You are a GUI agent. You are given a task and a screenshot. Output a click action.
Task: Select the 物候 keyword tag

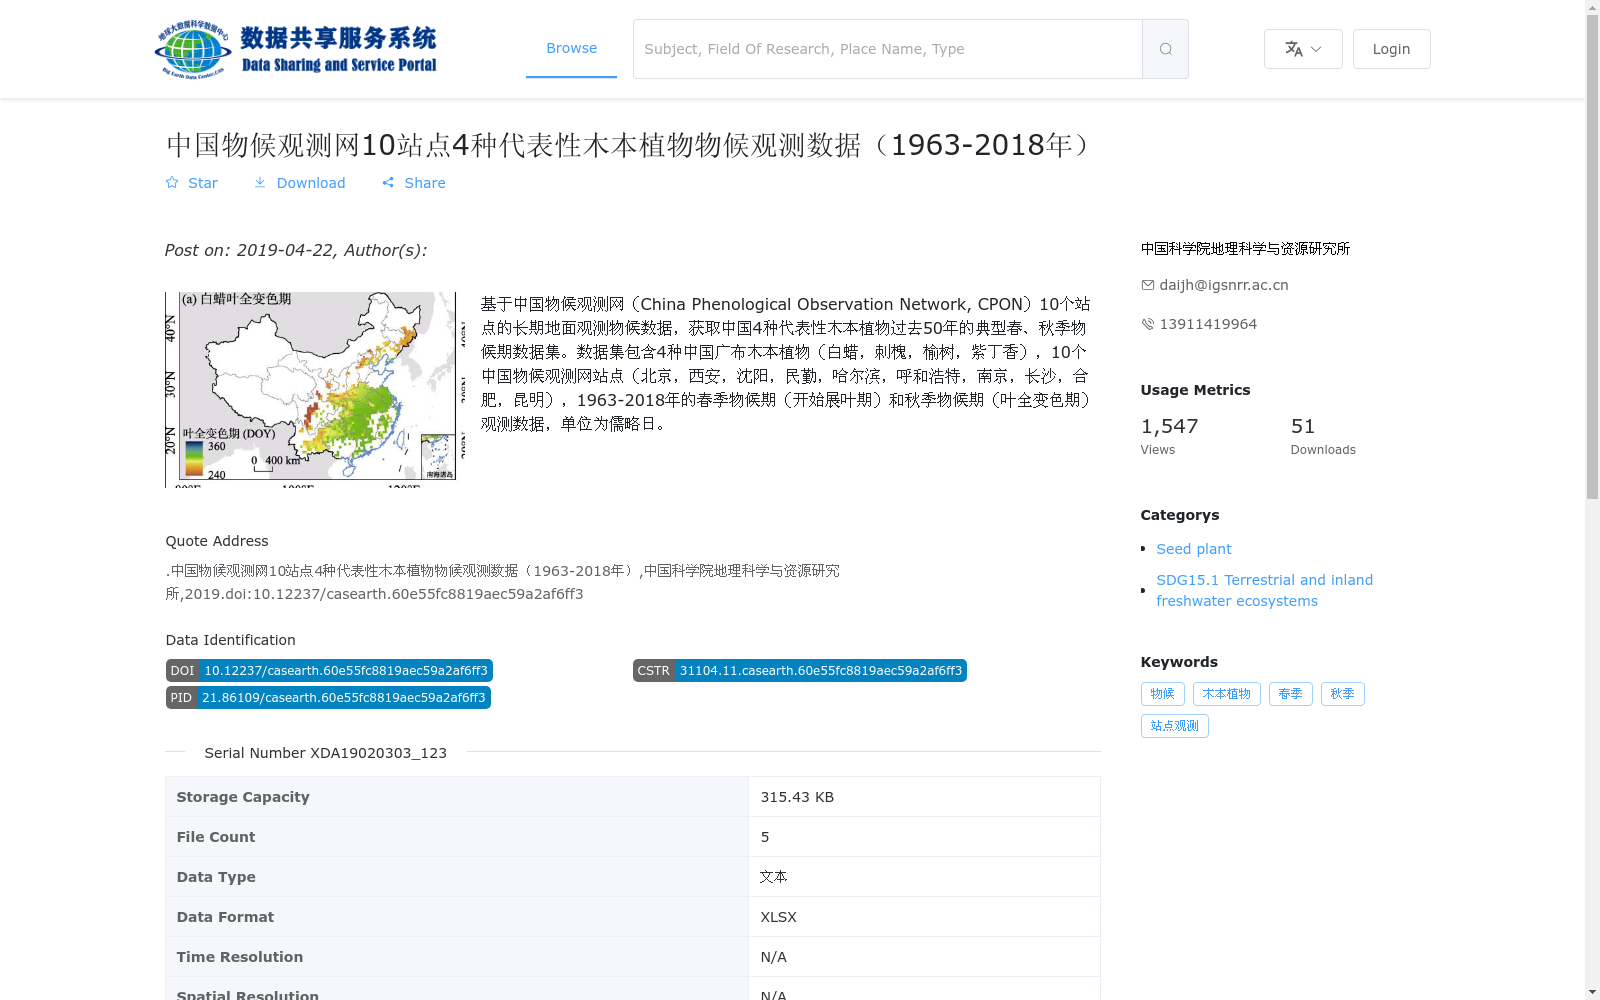(x=1162, y=694)
